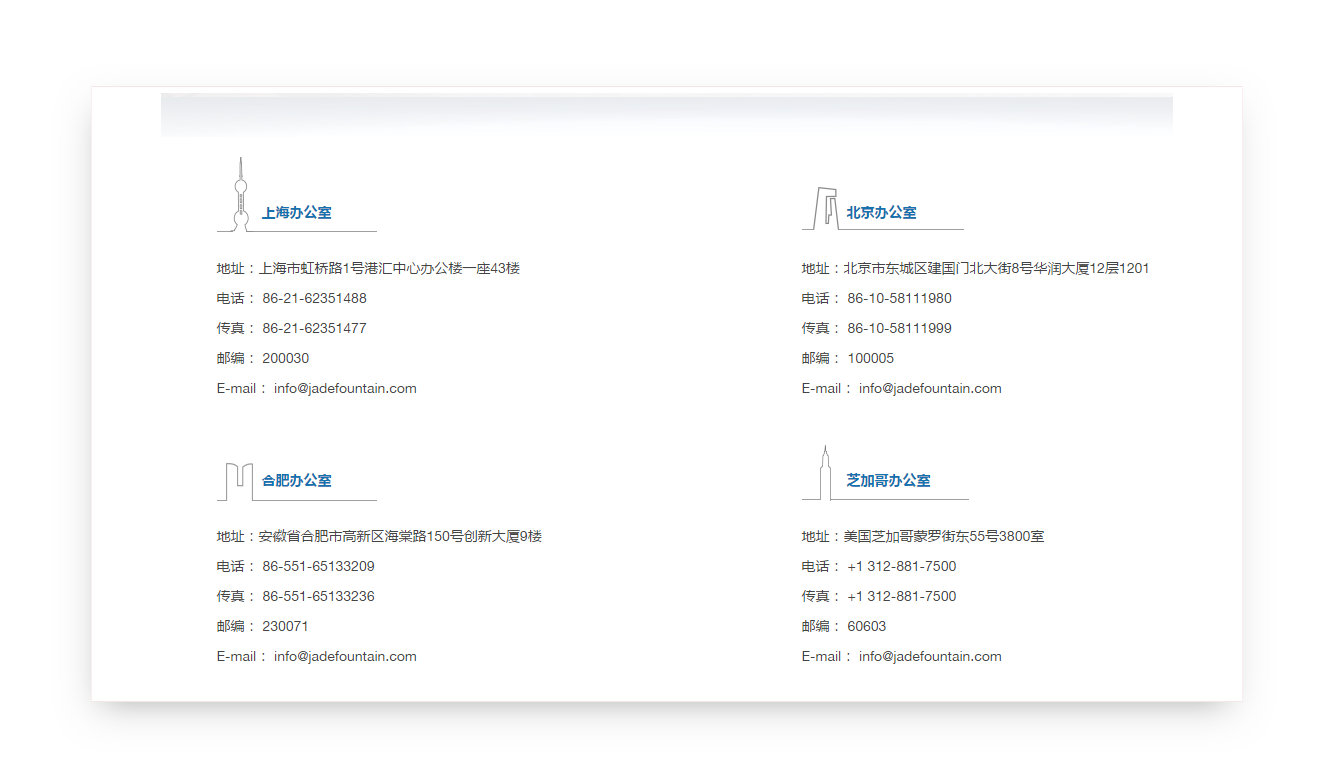Click Hefei fax 86-551-65133236
Viewport: 1335px width, 780px height.
319,597
